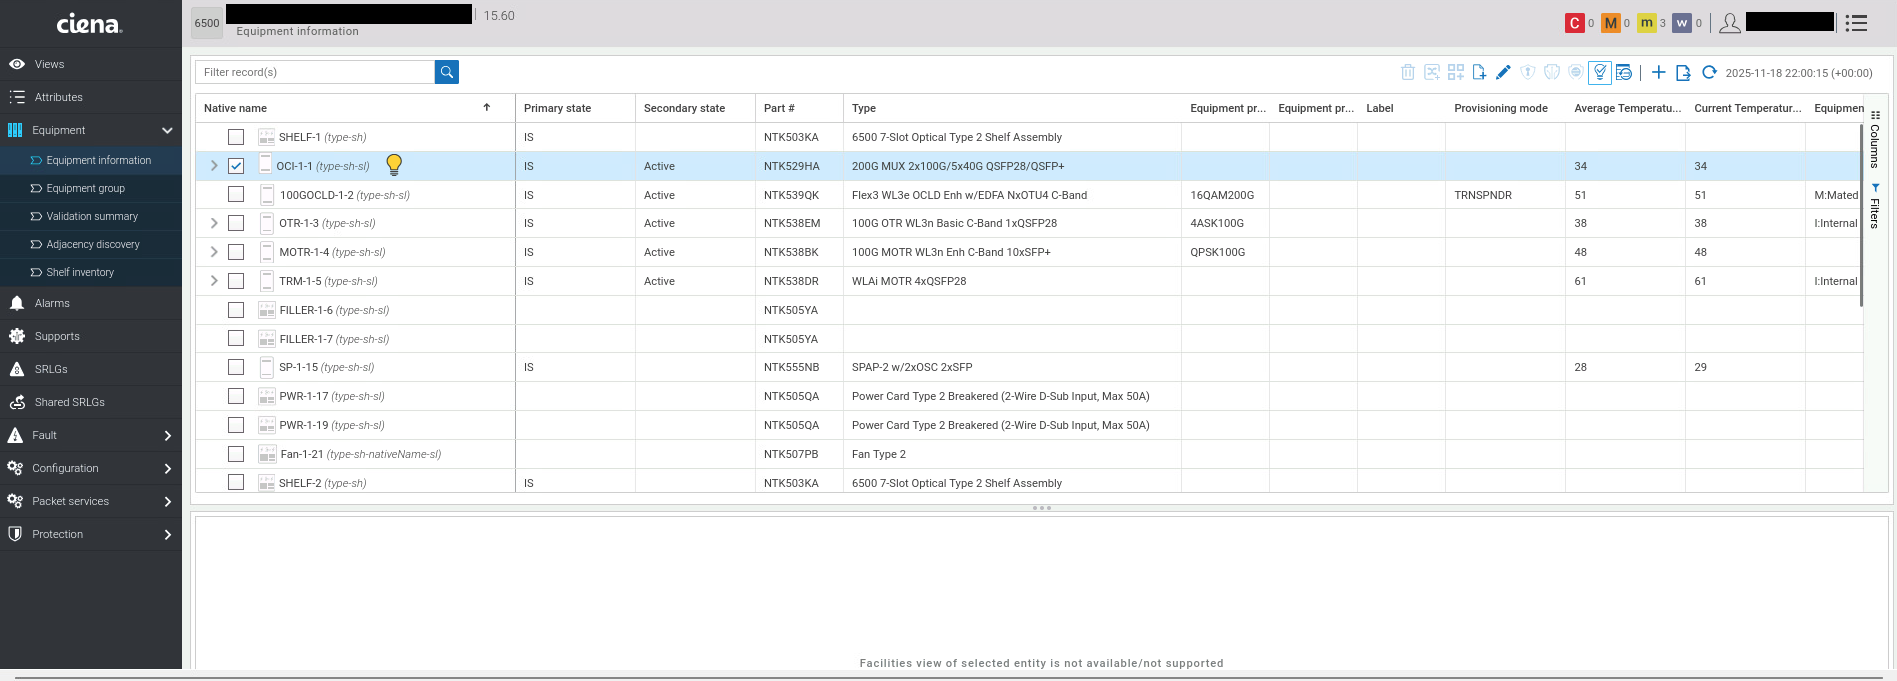Go to Equipment group page
The height and width of the screenshot is (681, 1897).
pyautogui.click(x=91, y=188)
